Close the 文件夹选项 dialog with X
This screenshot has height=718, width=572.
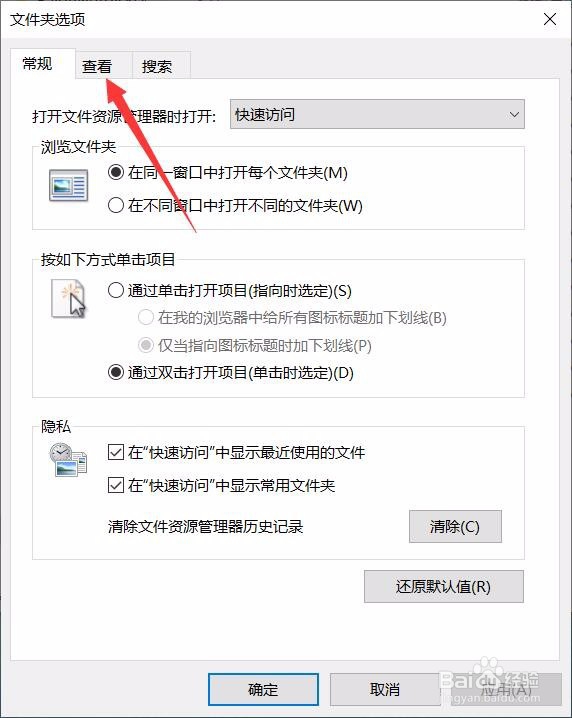[550, 19]
